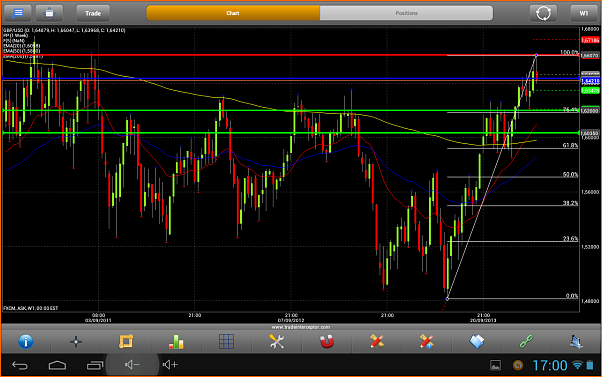Open the wrench and screwdriver settings icon
This screenshot has width=602, height=377.
coord(276,341)
